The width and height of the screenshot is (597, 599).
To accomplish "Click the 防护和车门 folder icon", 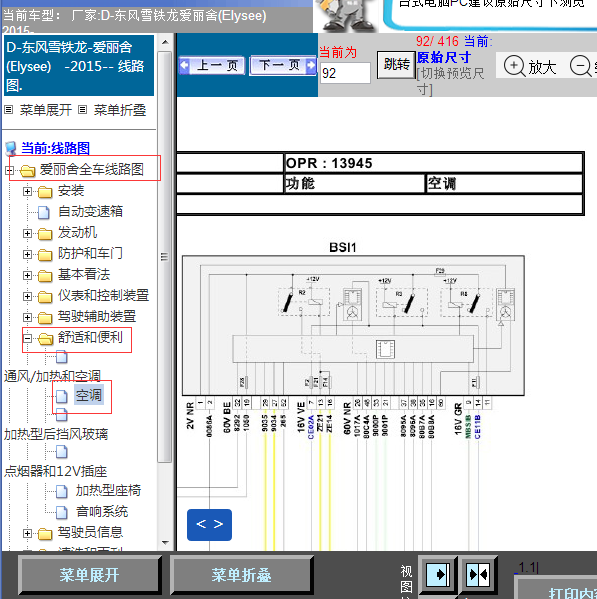I will pos(45,255).
